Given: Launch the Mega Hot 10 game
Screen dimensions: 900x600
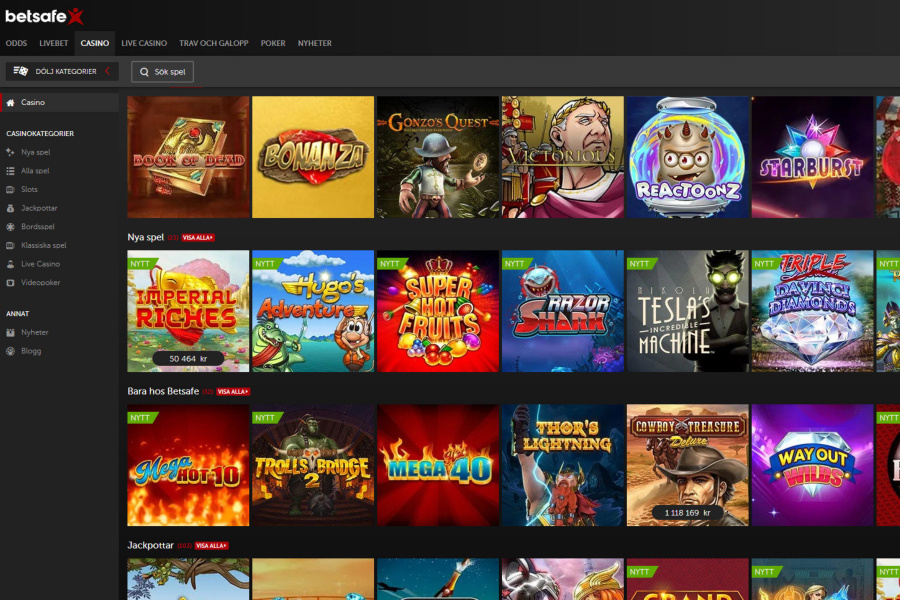Looking at the screenshot, I should tap(188, 465).
